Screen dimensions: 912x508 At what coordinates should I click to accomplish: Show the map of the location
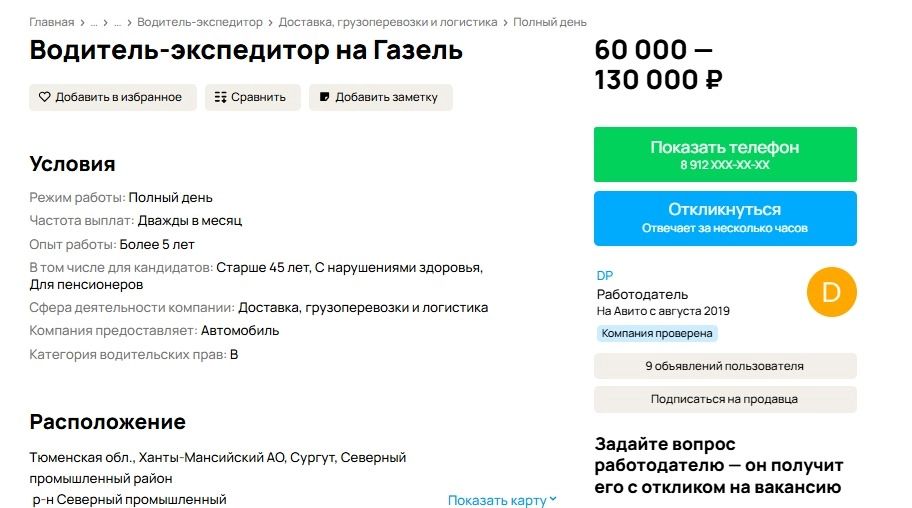pos(496,500)
